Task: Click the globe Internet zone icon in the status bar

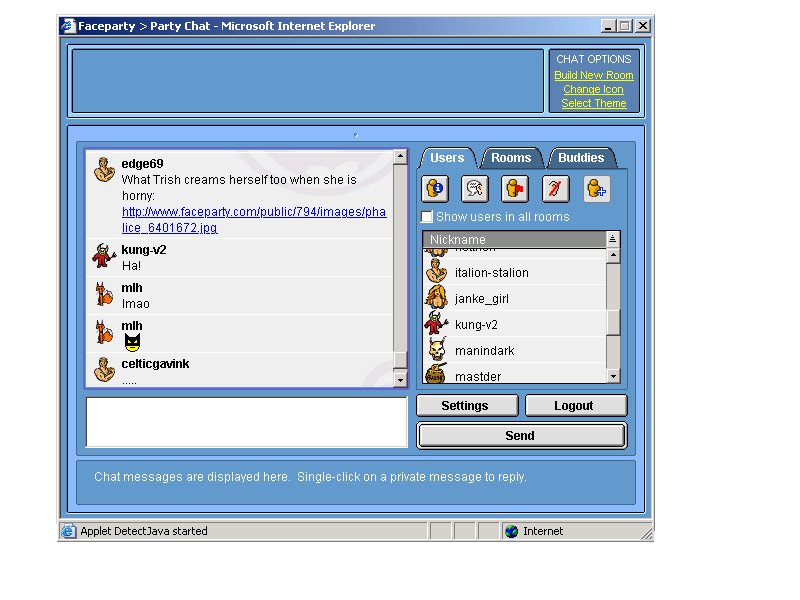Action: coord(511,532)
